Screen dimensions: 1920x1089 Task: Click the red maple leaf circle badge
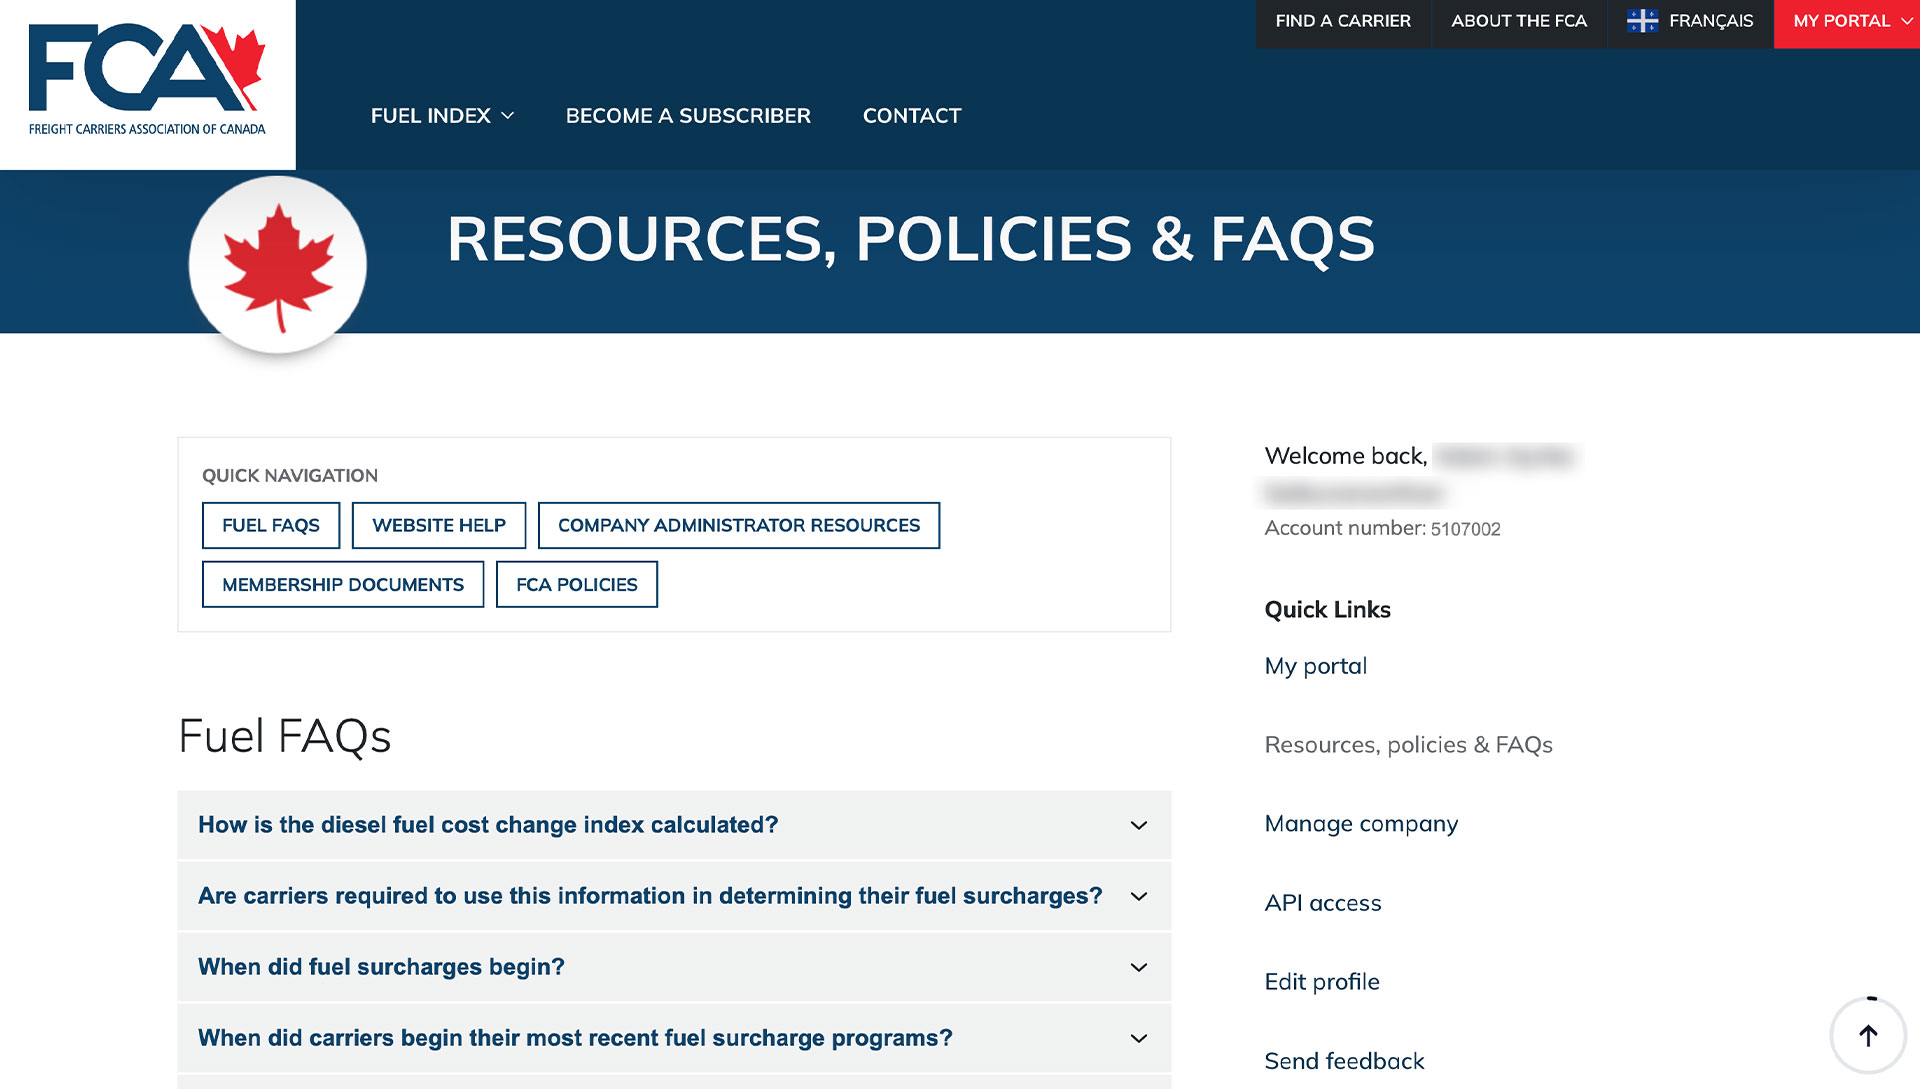tap(278, 265)
